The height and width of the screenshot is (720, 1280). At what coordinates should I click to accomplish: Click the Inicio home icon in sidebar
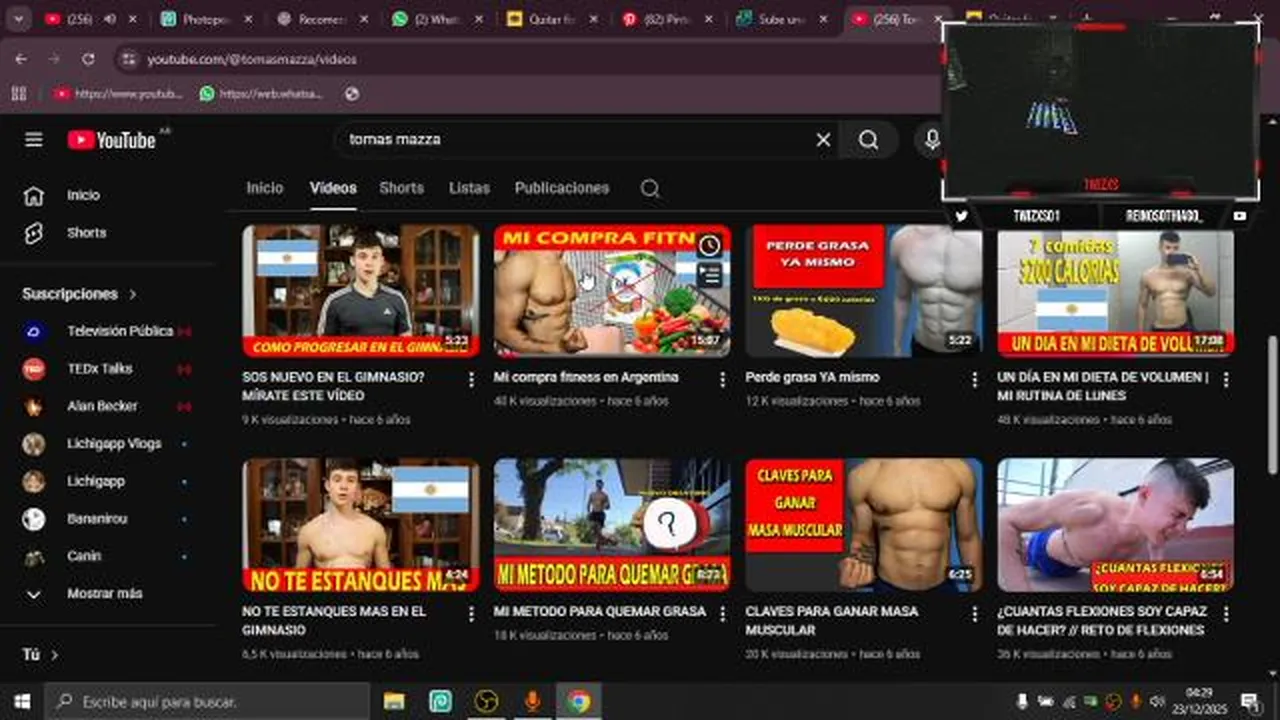tap(33, 195)
